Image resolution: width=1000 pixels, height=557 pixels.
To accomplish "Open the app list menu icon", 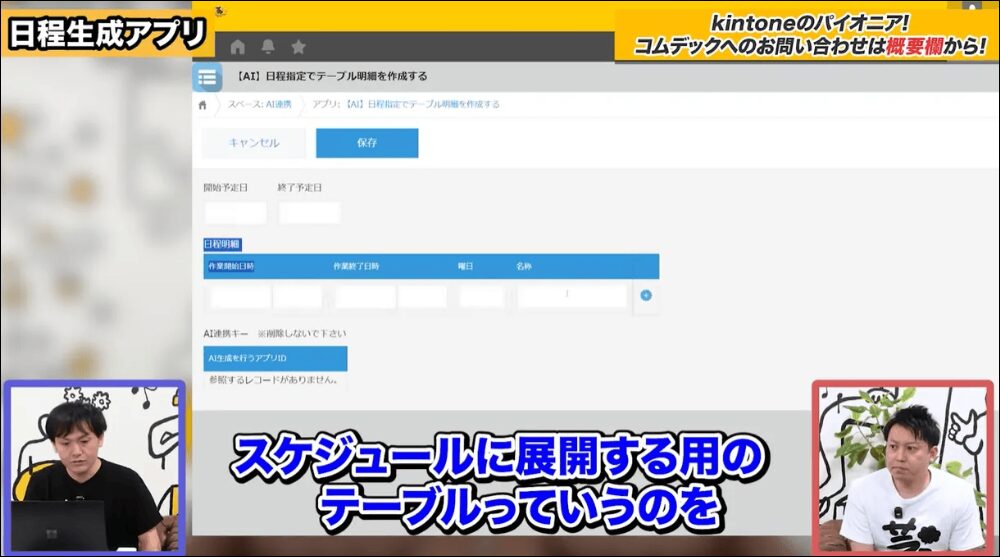I will [x=207, y=78].
